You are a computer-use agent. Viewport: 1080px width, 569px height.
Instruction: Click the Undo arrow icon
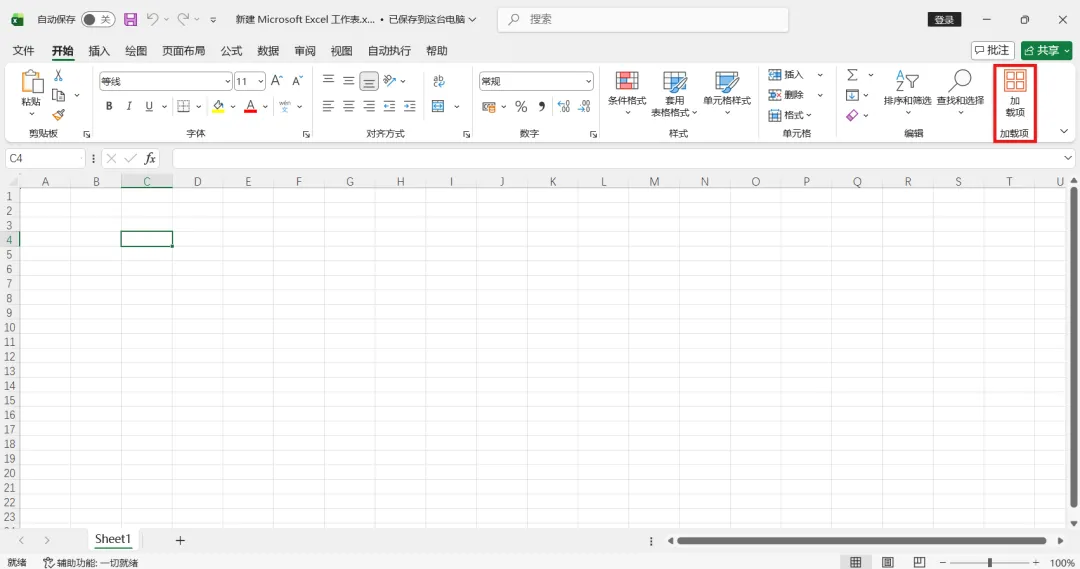tap(152, 19)
